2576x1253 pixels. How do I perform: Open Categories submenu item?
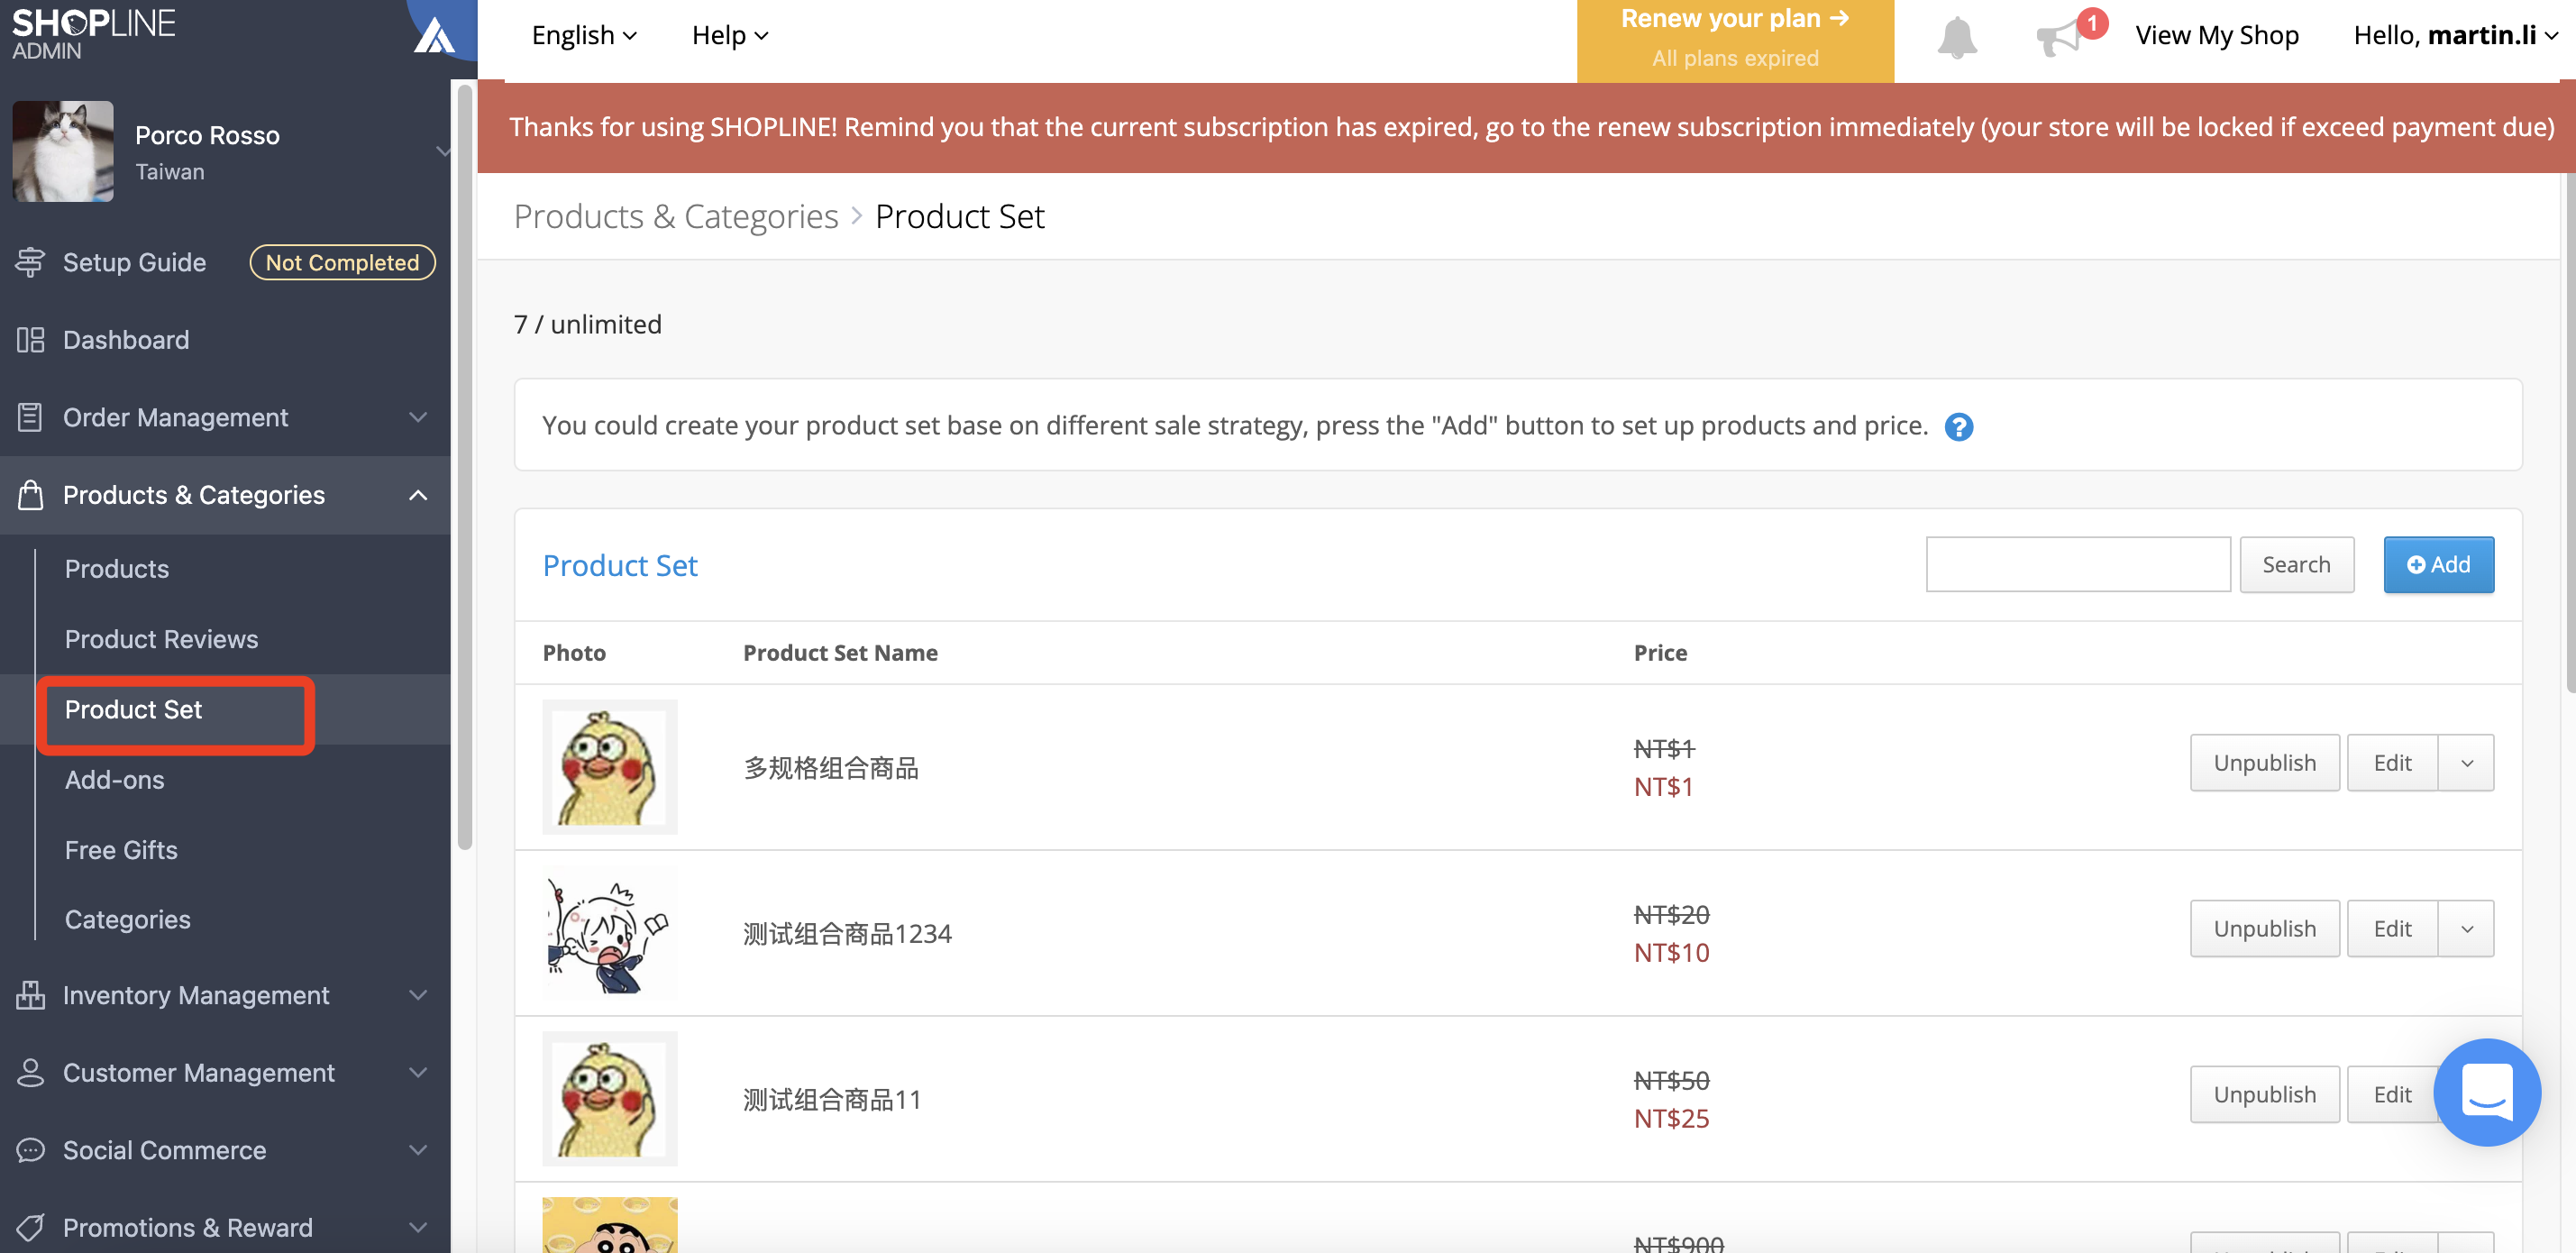pyautogui.click(x=127, y=920)
